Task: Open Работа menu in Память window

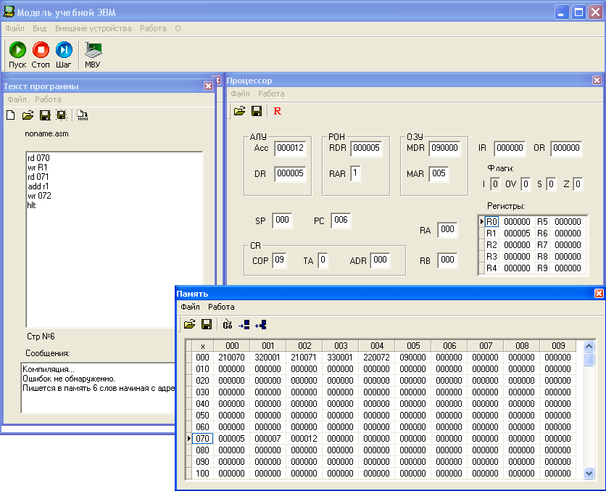Action: pyautogui.click(x=221, y=307)
